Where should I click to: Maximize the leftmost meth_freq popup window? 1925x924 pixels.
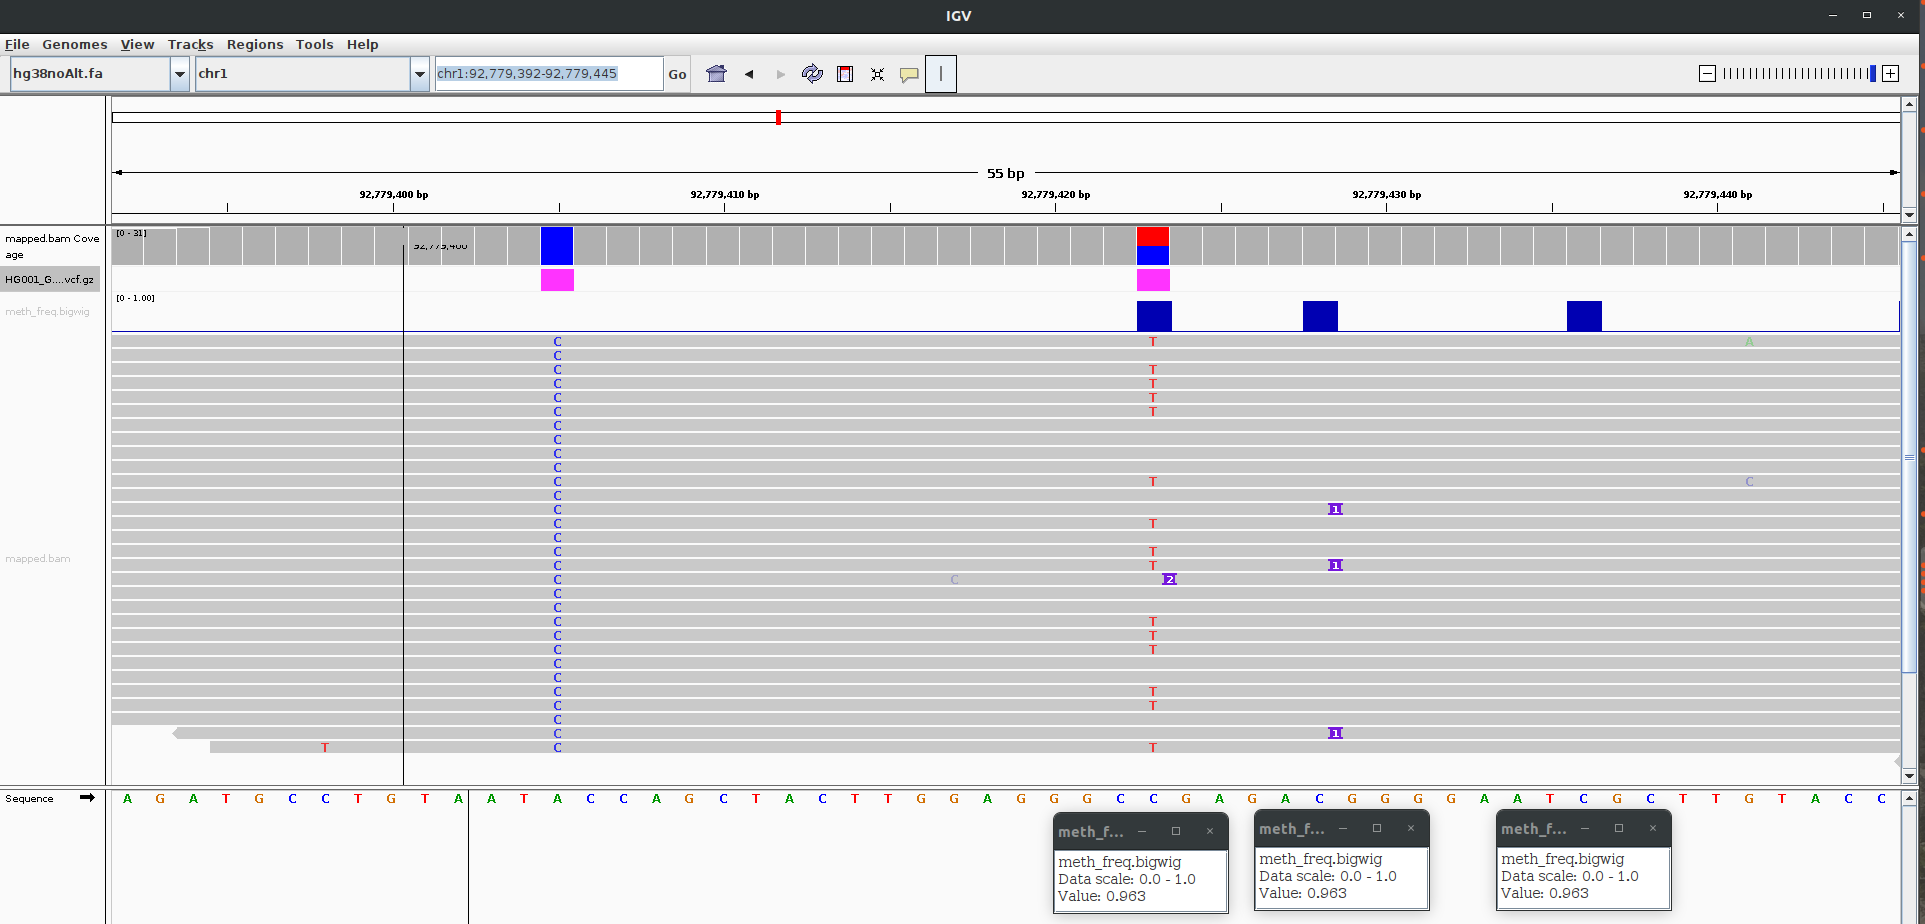pos(1176,831)
